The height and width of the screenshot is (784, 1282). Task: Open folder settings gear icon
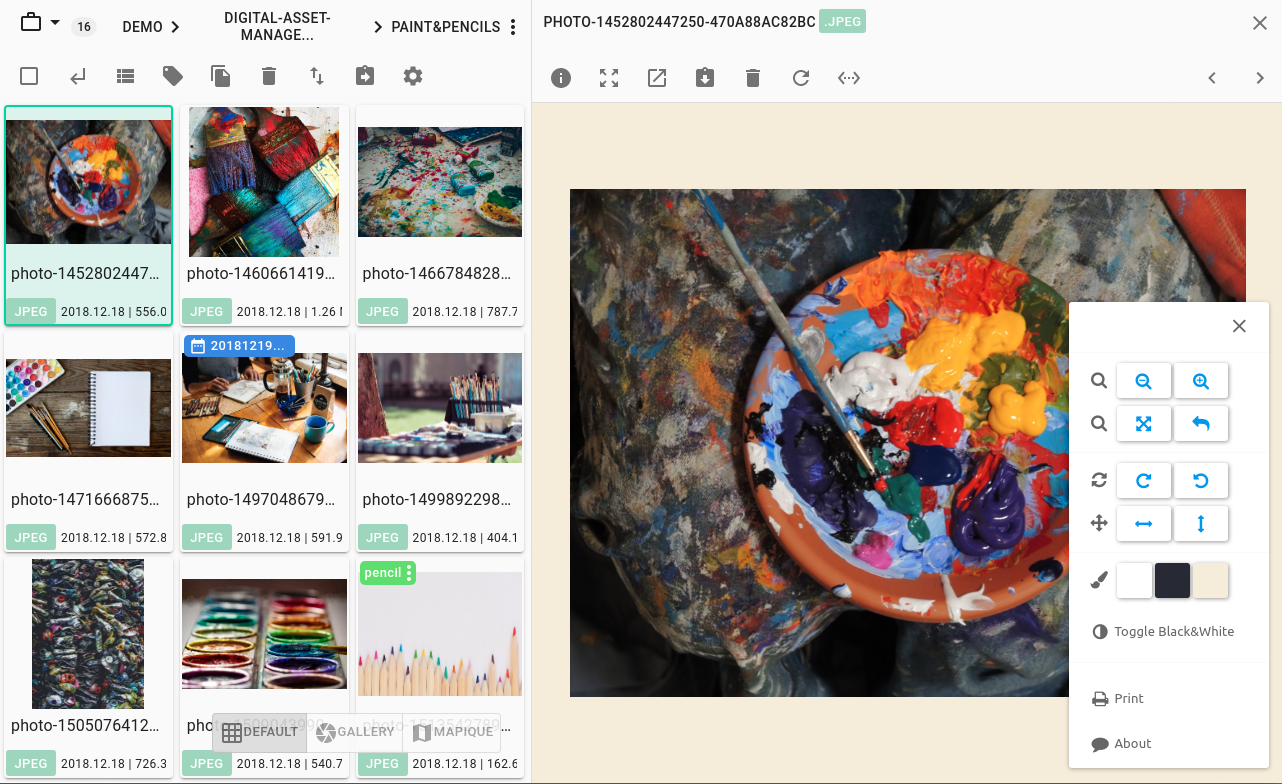(x=413, y=76)
